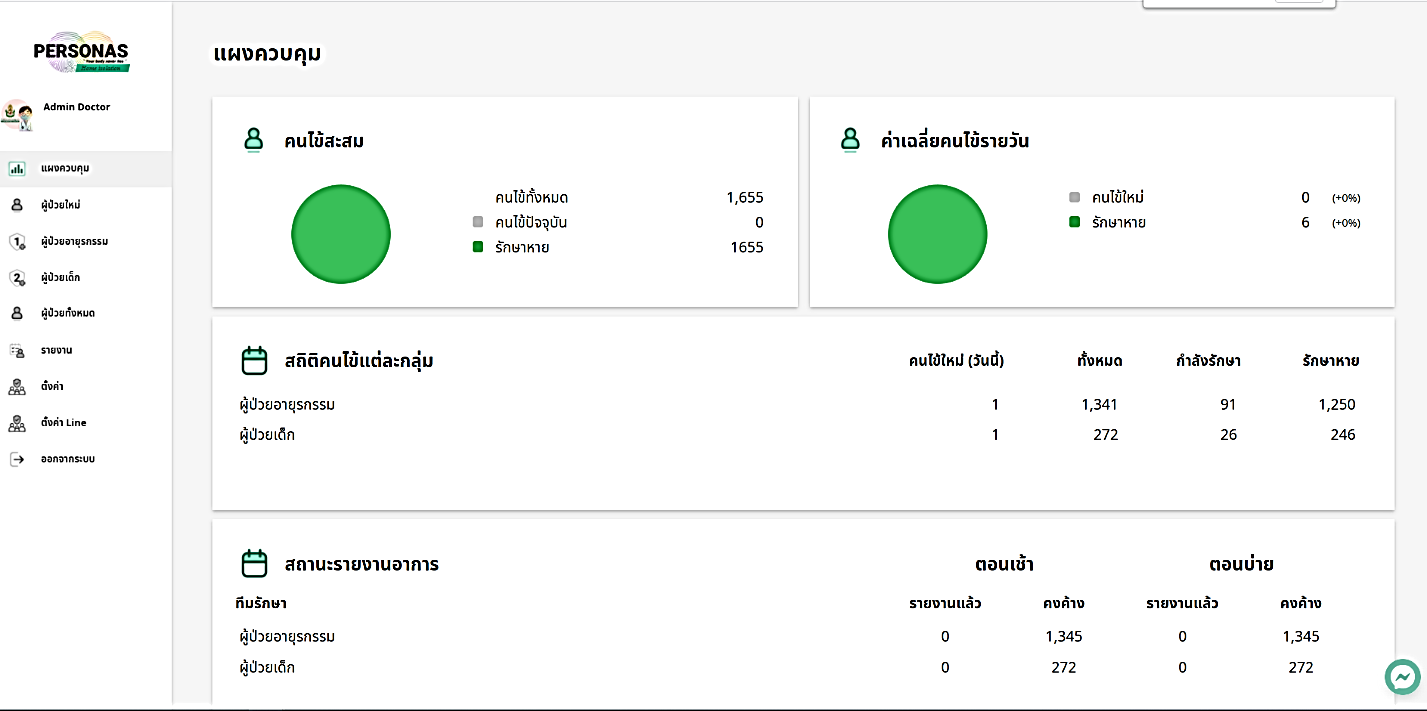This screenshot has width=1427, height=711.
Task: Click the ตั้งค่า Line group icon
Action: pyautogui.click(x=17, y=423)
